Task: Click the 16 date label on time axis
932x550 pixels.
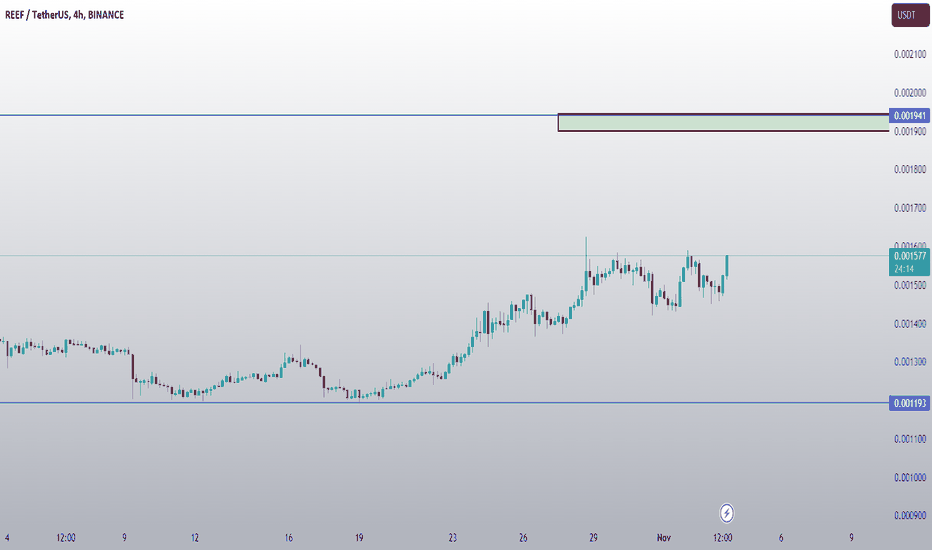Action: coord(288,538)
